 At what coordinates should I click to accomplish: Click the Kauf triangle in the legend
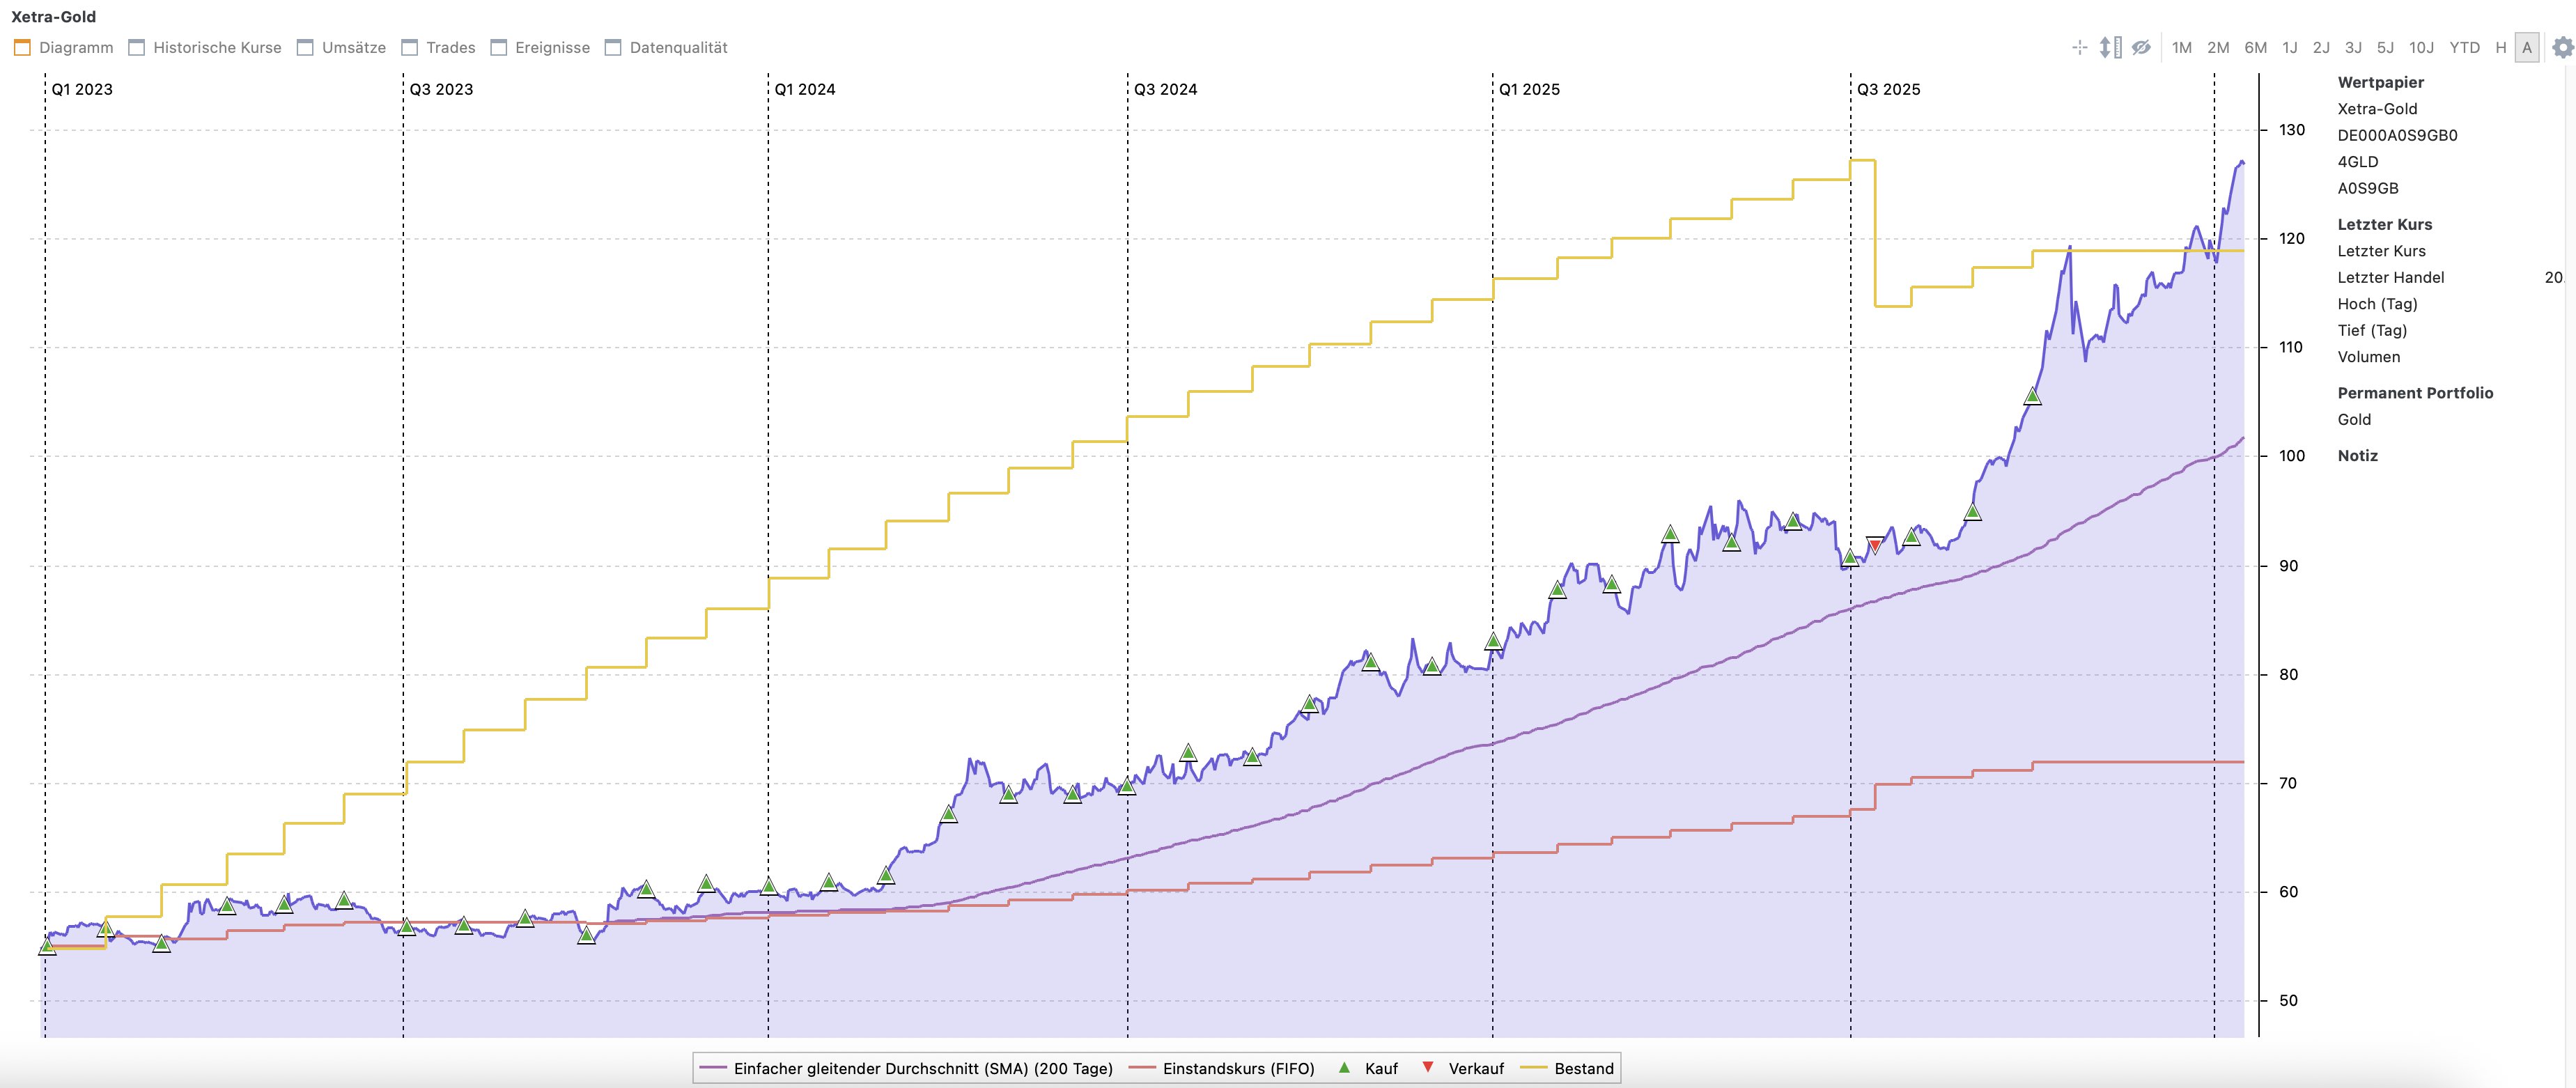coord(1344,1068)
